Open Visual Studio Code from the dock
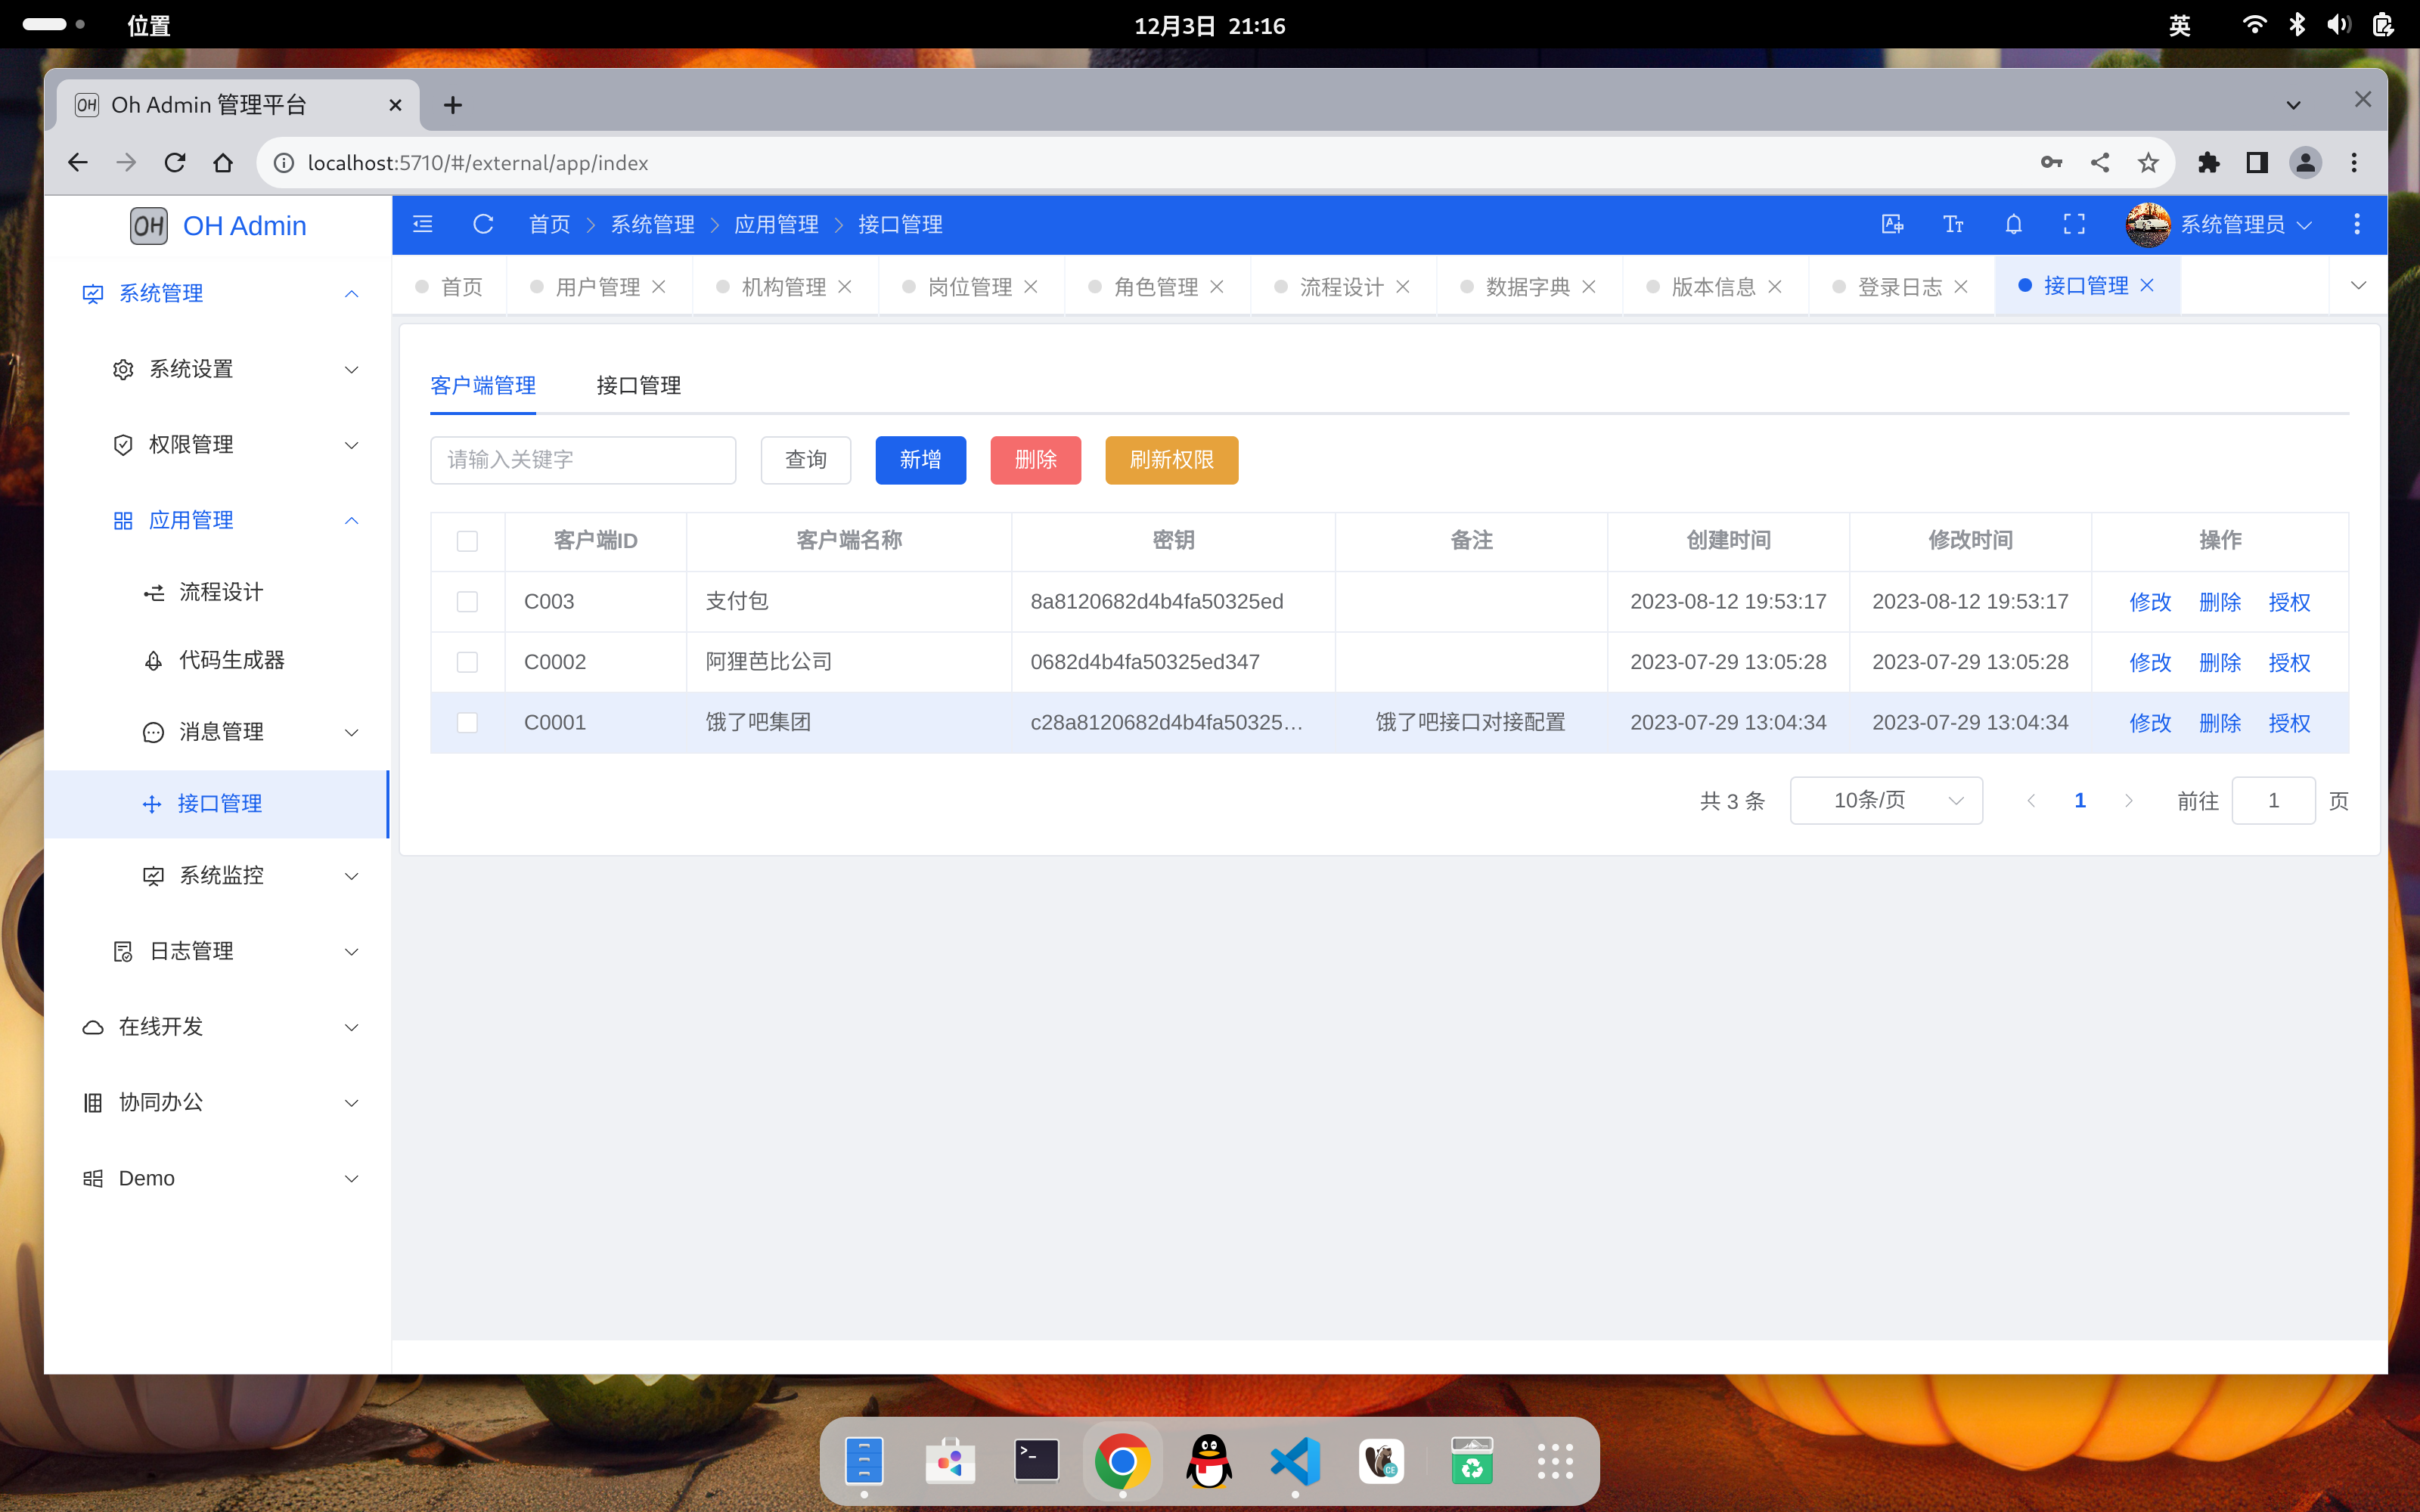Screen dimensions: 2420x1512 click(x=1295, y=1461)
